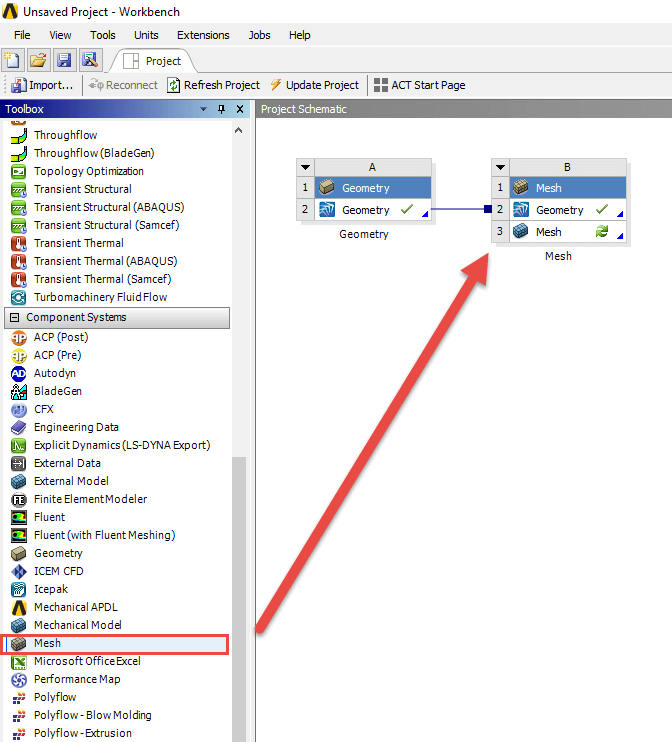Select Autodyn component
672x742 pixels.
pos(54,373)
